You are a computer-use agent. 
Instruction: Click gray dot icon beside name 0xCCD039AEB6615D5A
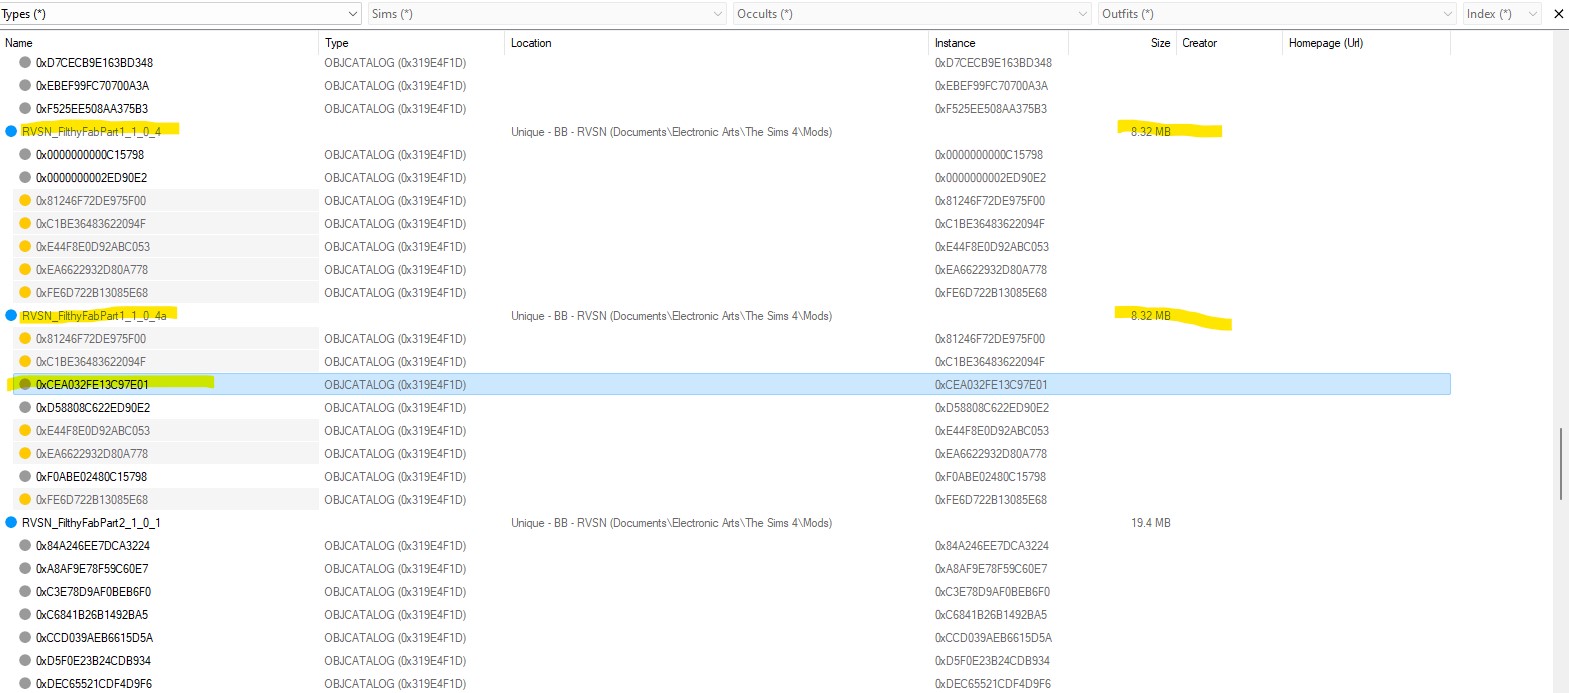click(x=25, y=637)
